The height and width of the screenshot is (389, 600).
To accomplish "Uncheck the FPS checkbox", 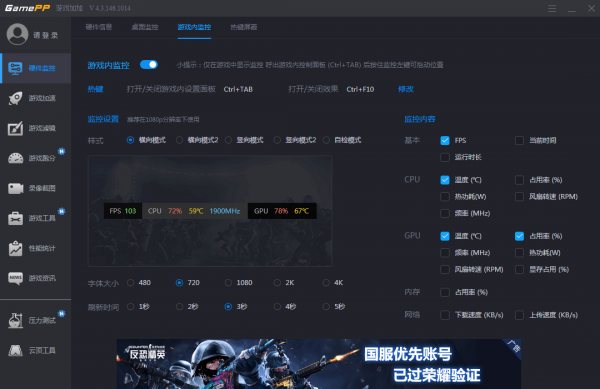I will tap(445, 140).
